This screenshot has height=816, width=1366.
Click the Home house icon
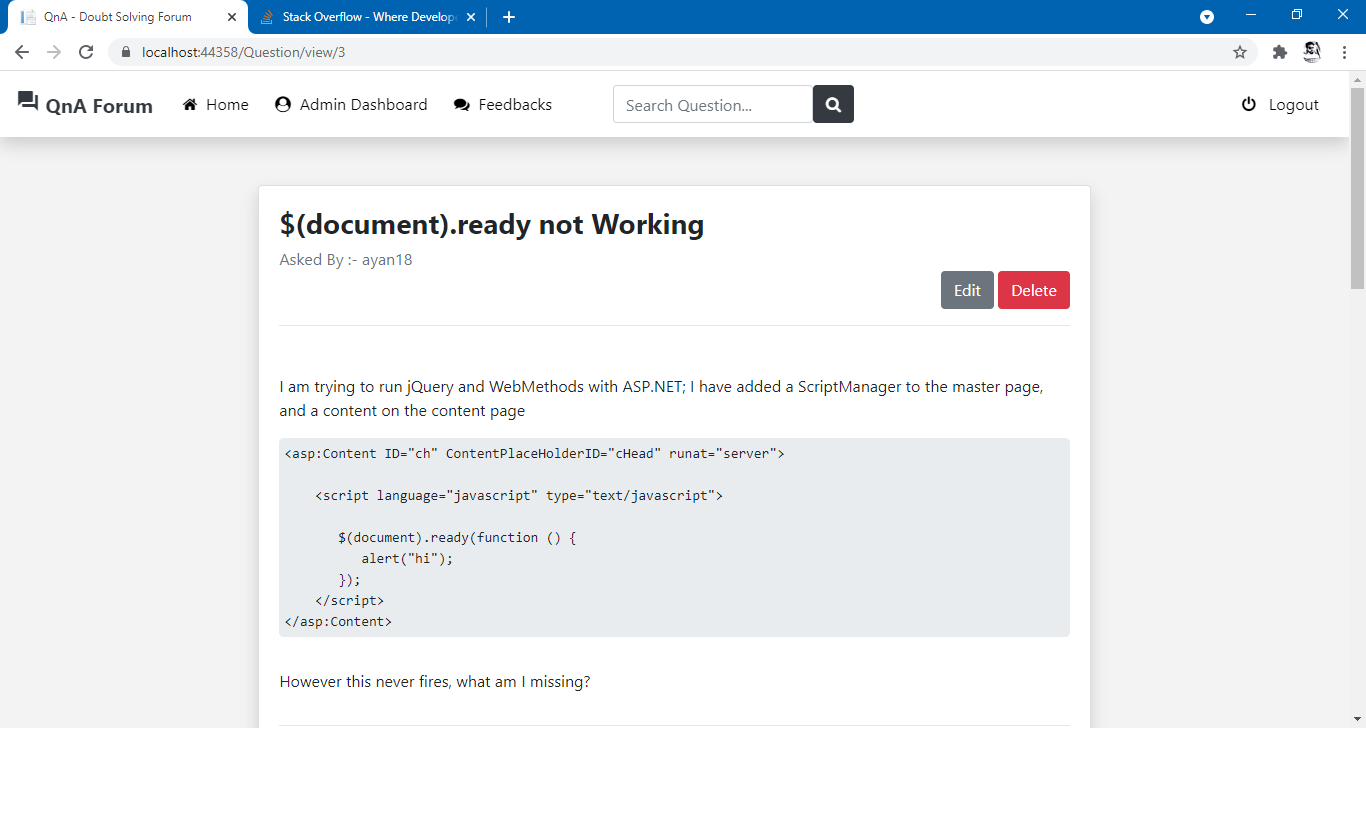point(190,104)
